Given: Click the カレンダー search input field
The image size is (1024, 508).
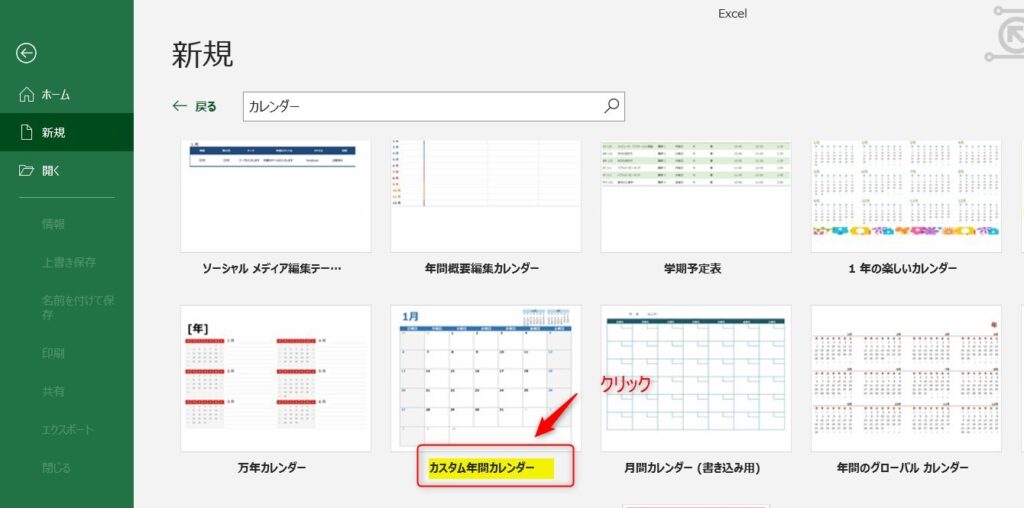Looking at the screenshot, I should [420, 106].
